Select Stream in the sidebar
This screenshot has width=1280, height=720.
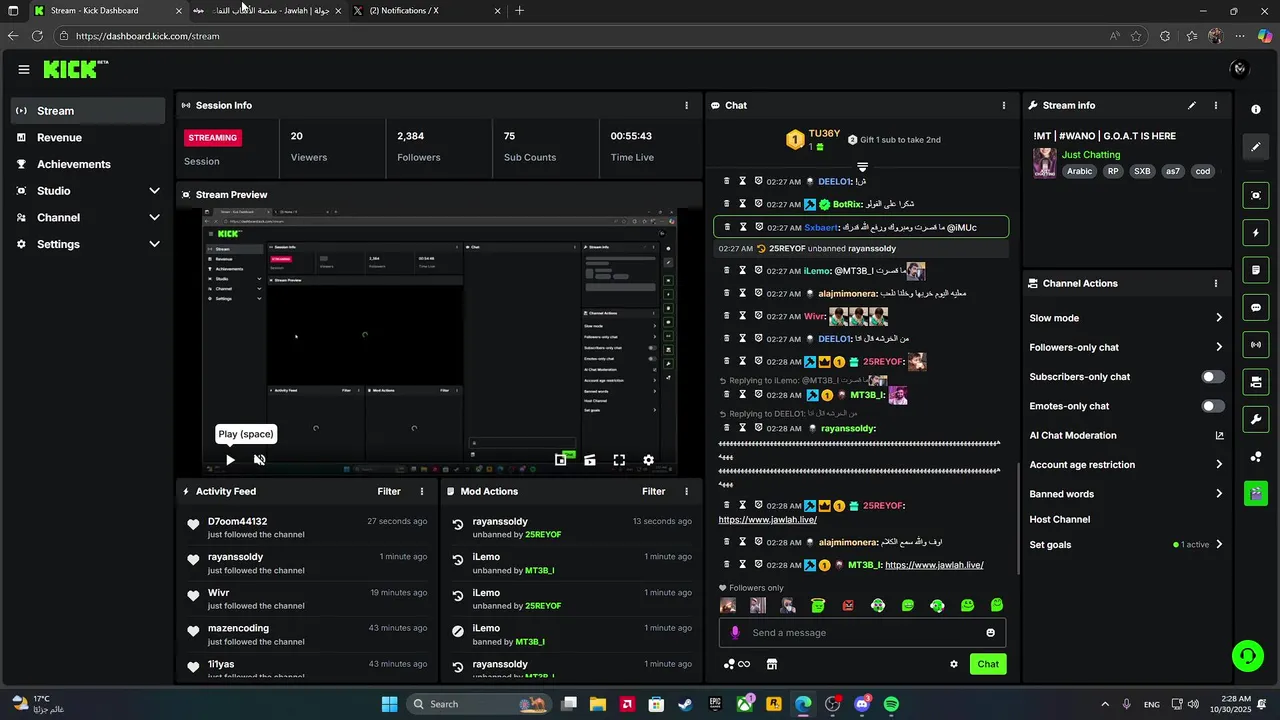coord(88,111)
